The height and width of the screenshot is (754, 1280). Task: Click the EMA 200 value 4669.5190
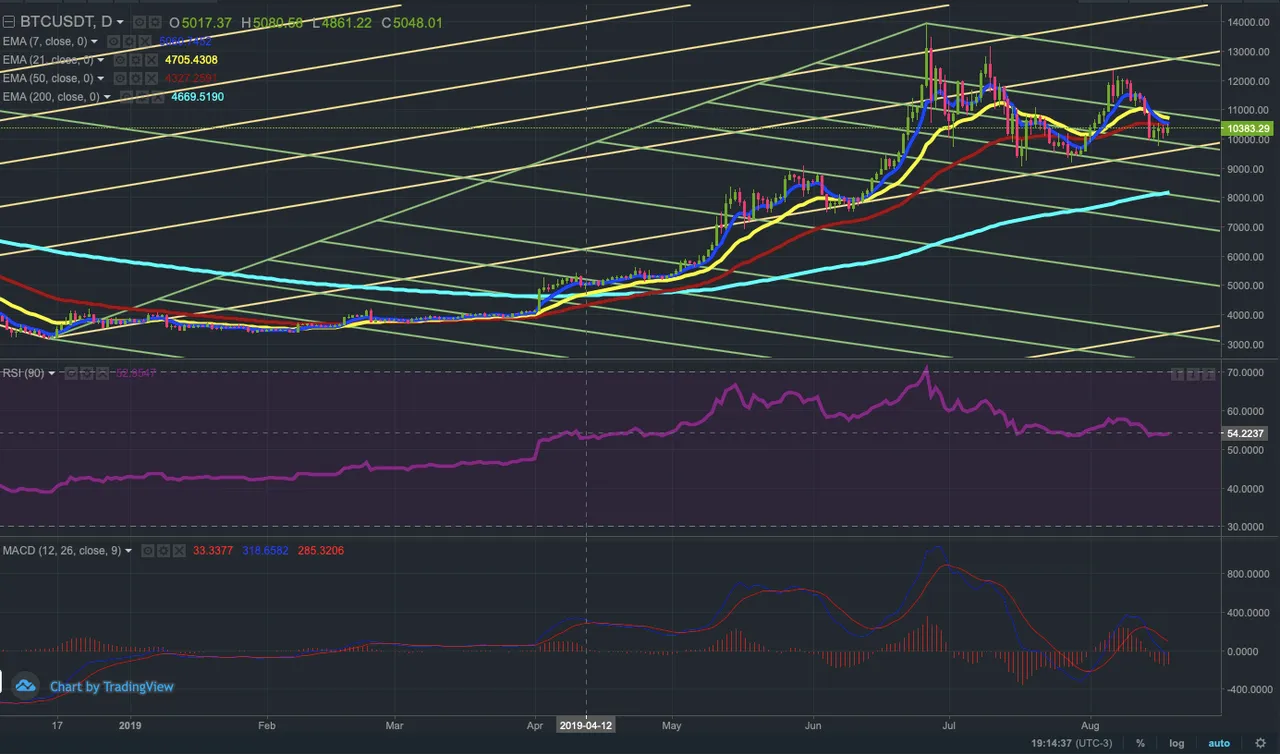[196, 97]
